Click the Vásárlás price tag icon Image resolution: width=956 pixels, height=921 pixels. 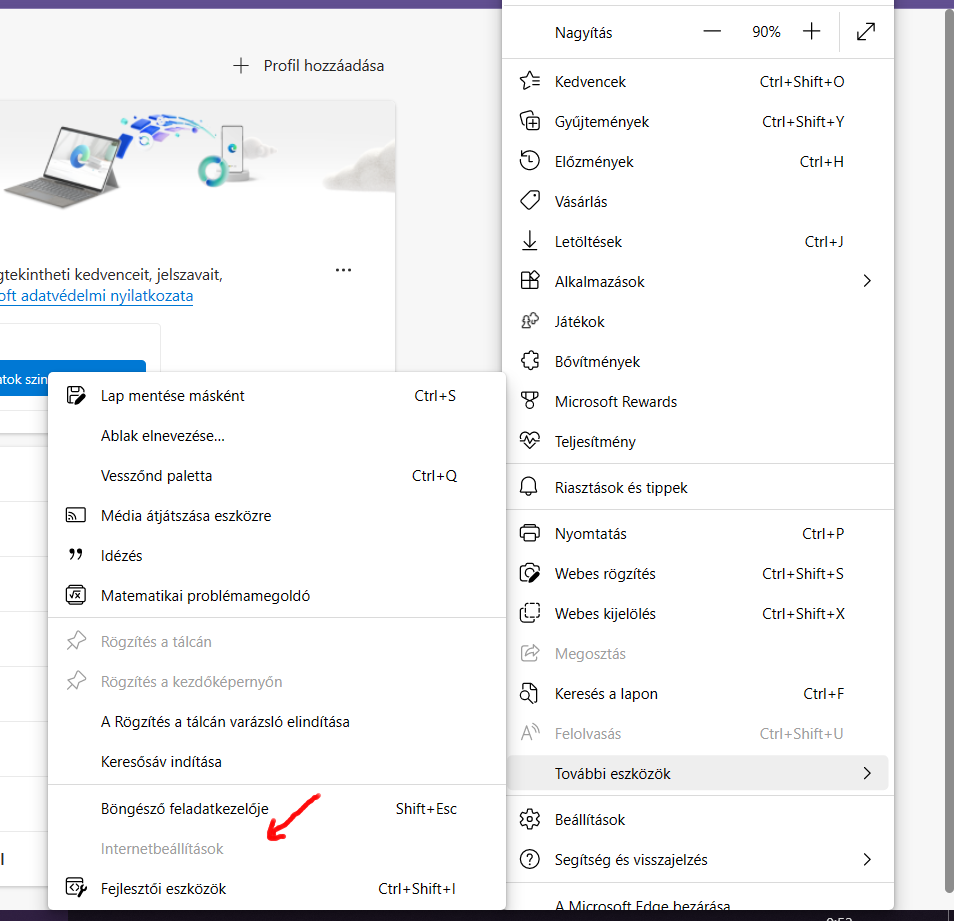coord(529,201)
